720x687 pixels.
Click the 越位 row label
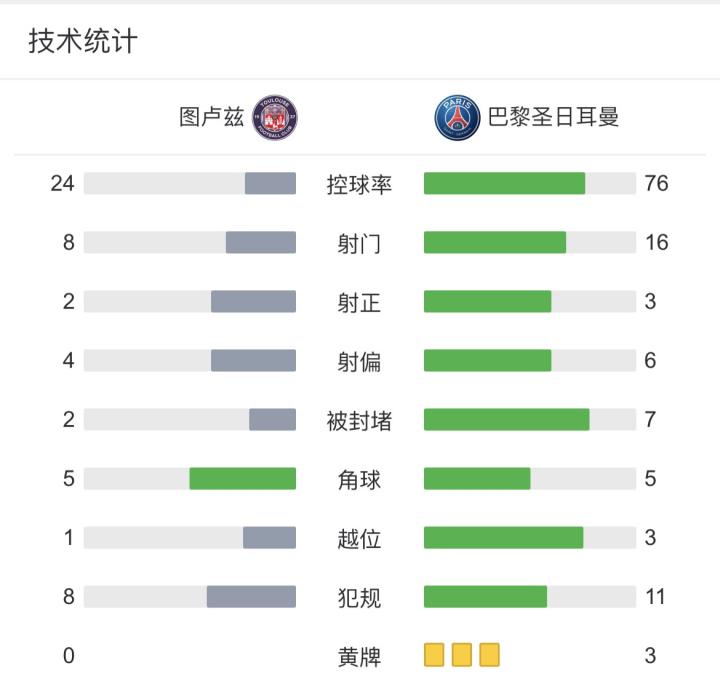pos(359,539)
